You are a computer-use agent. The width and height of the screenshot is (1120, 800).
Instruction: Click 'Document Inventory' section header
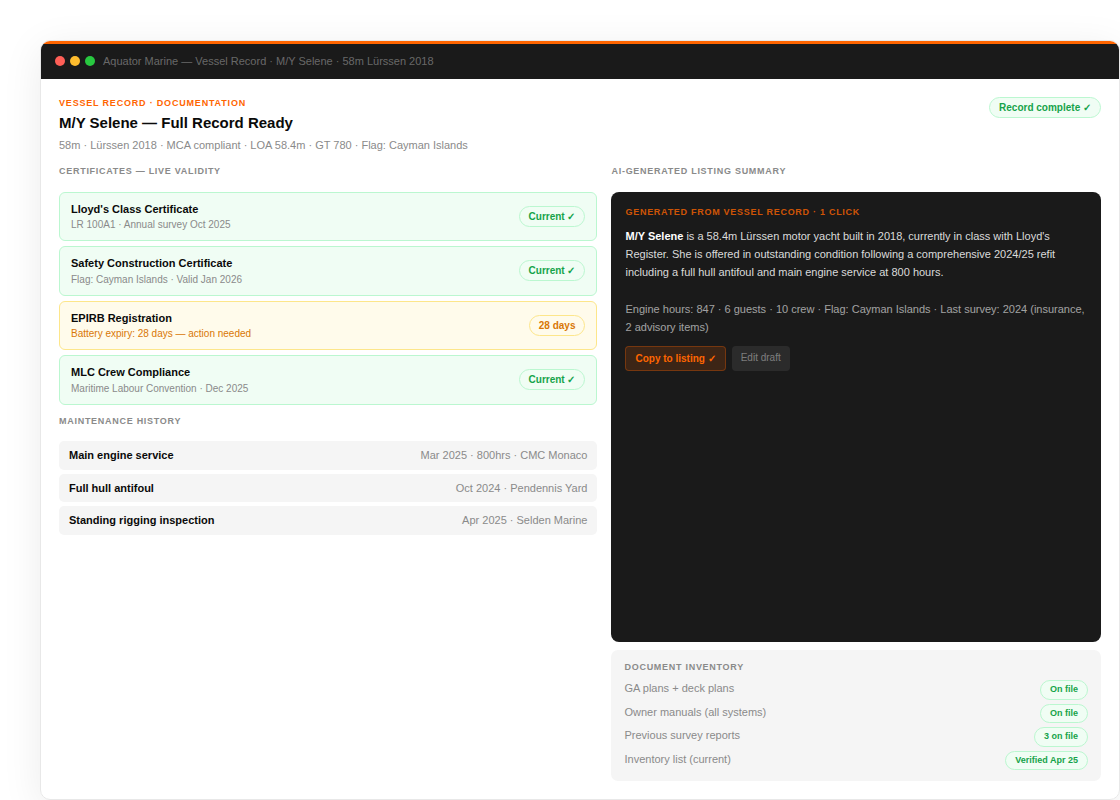tap(684, 667)
